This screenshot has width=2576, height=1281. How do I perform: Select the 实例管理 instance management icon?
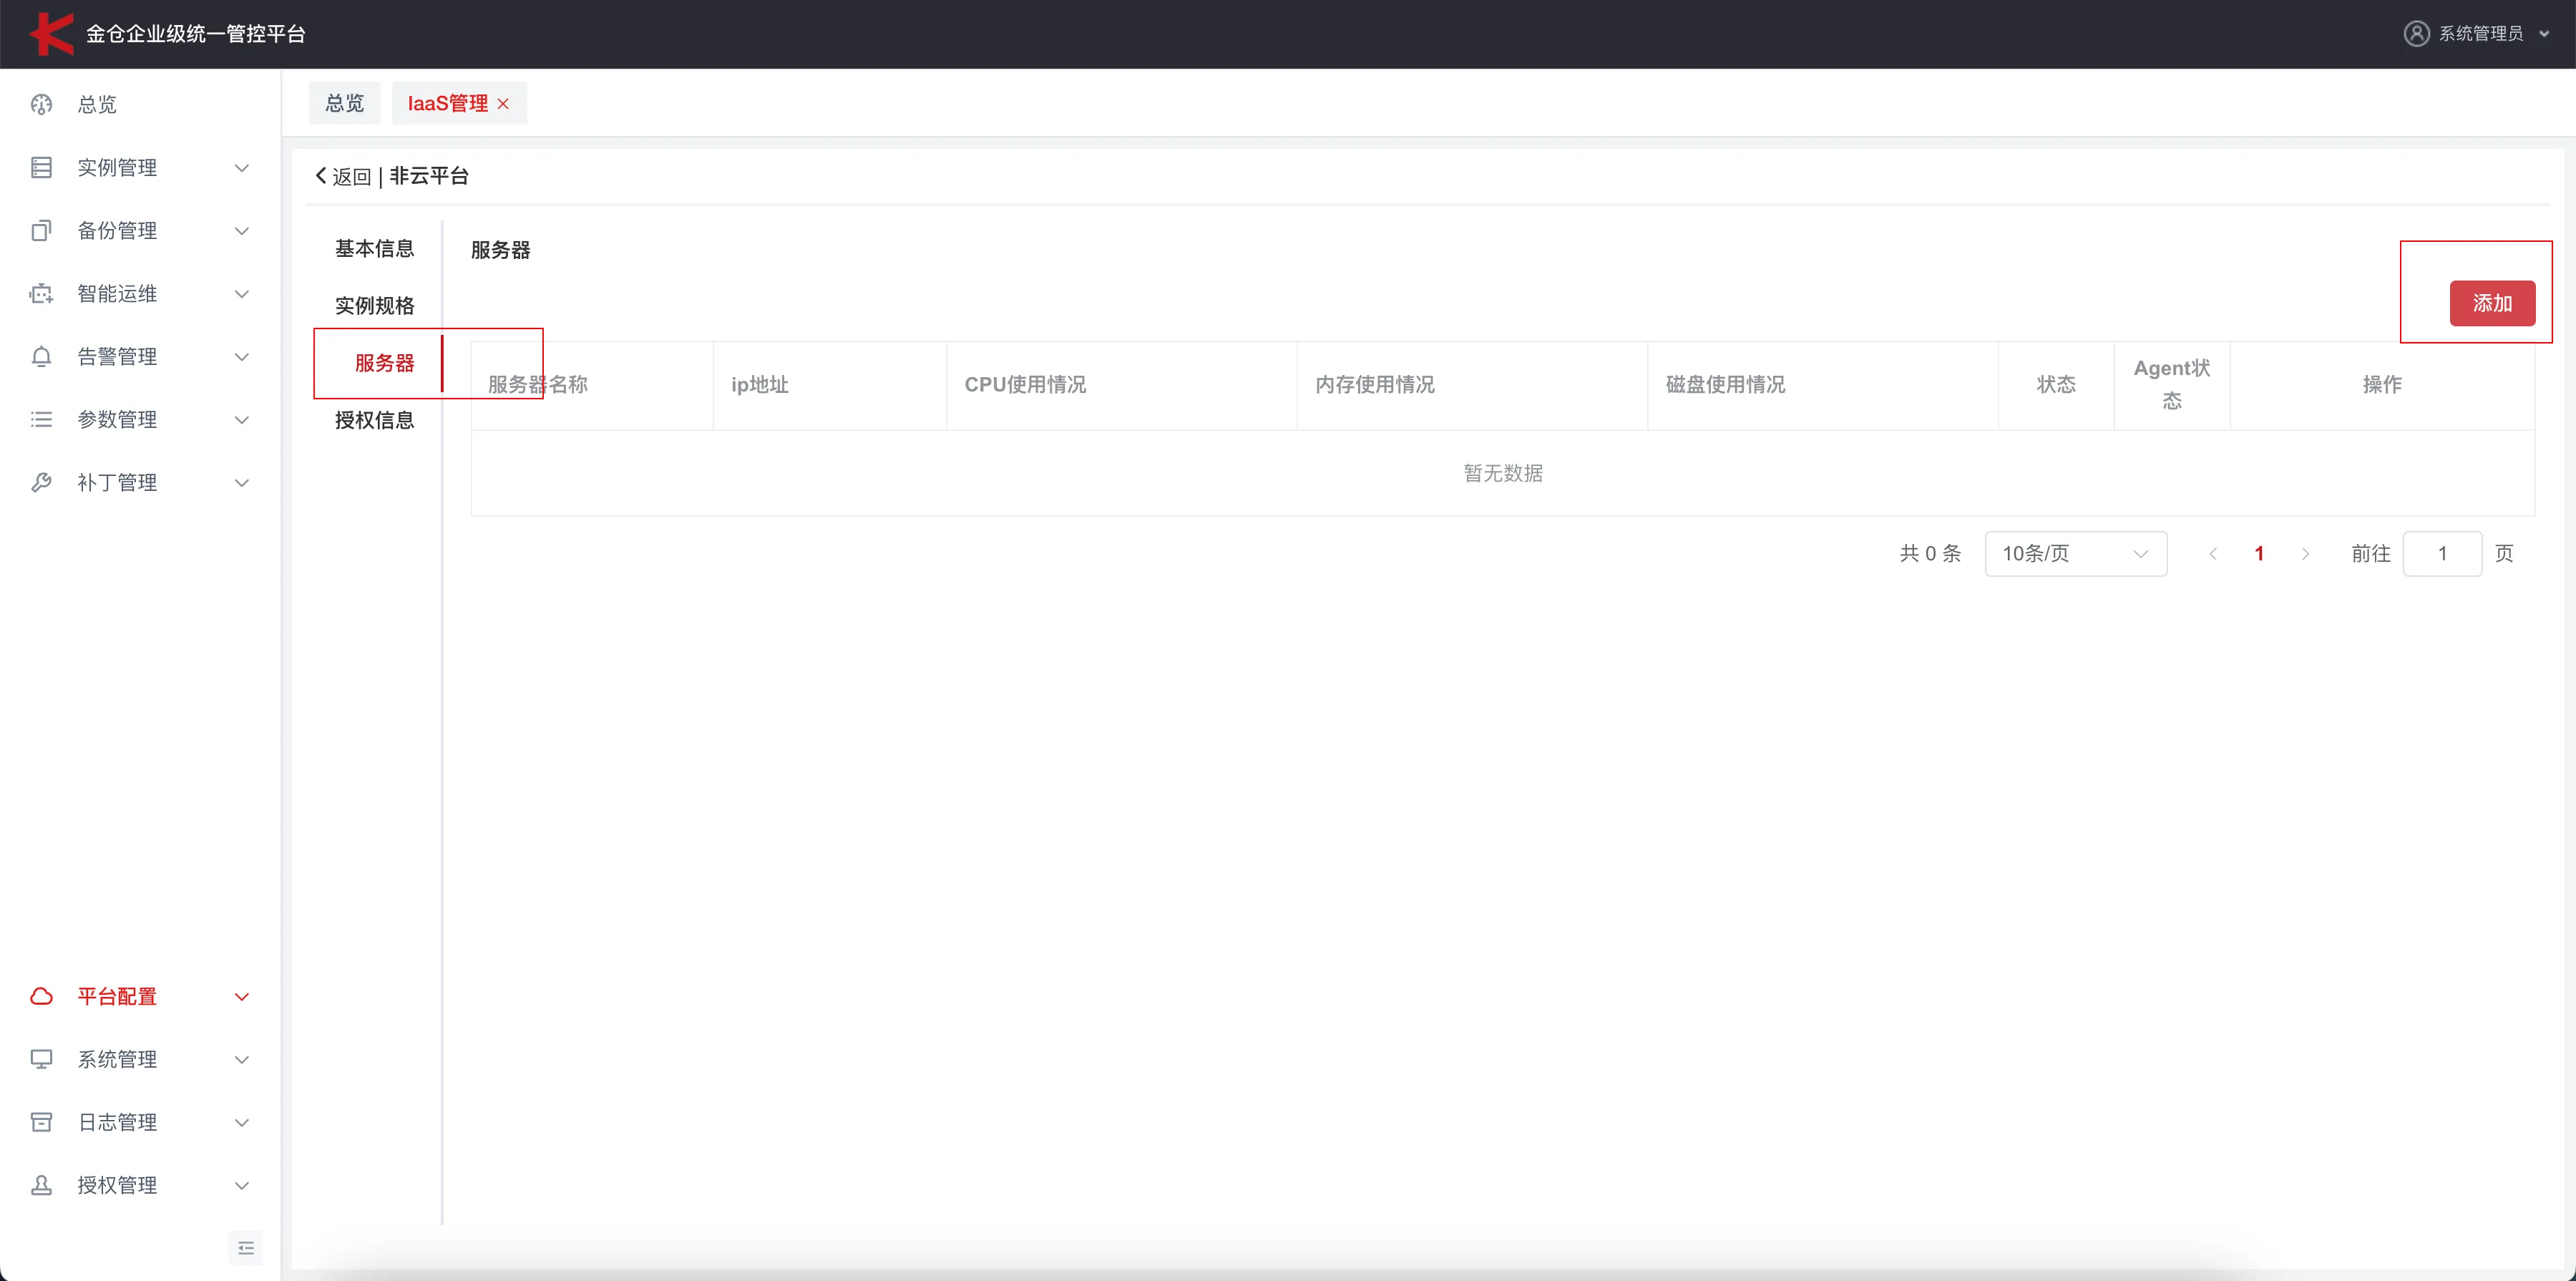(40, 167)
